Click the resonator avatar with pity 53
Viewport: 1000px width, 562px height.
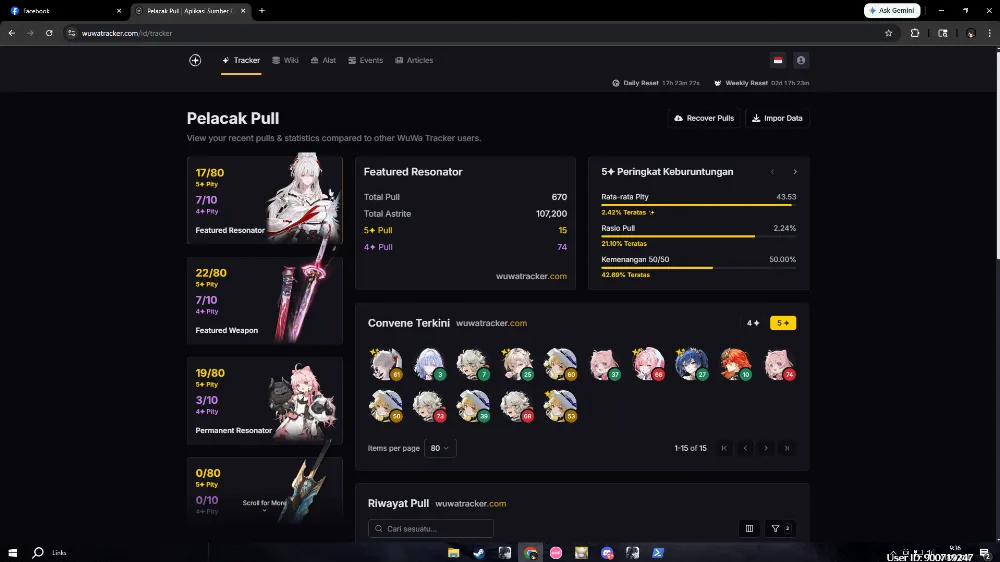click(x=560, y=406)
